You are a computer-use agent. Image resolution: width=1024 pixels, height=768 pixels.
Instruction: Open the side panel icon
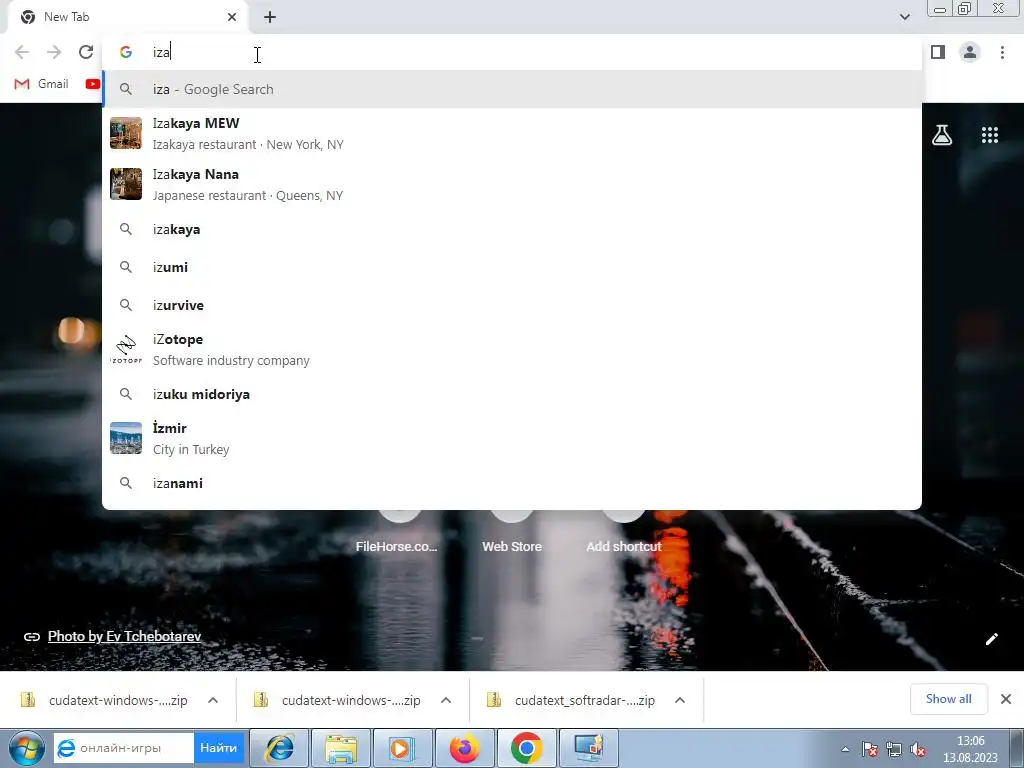point(938,52)
